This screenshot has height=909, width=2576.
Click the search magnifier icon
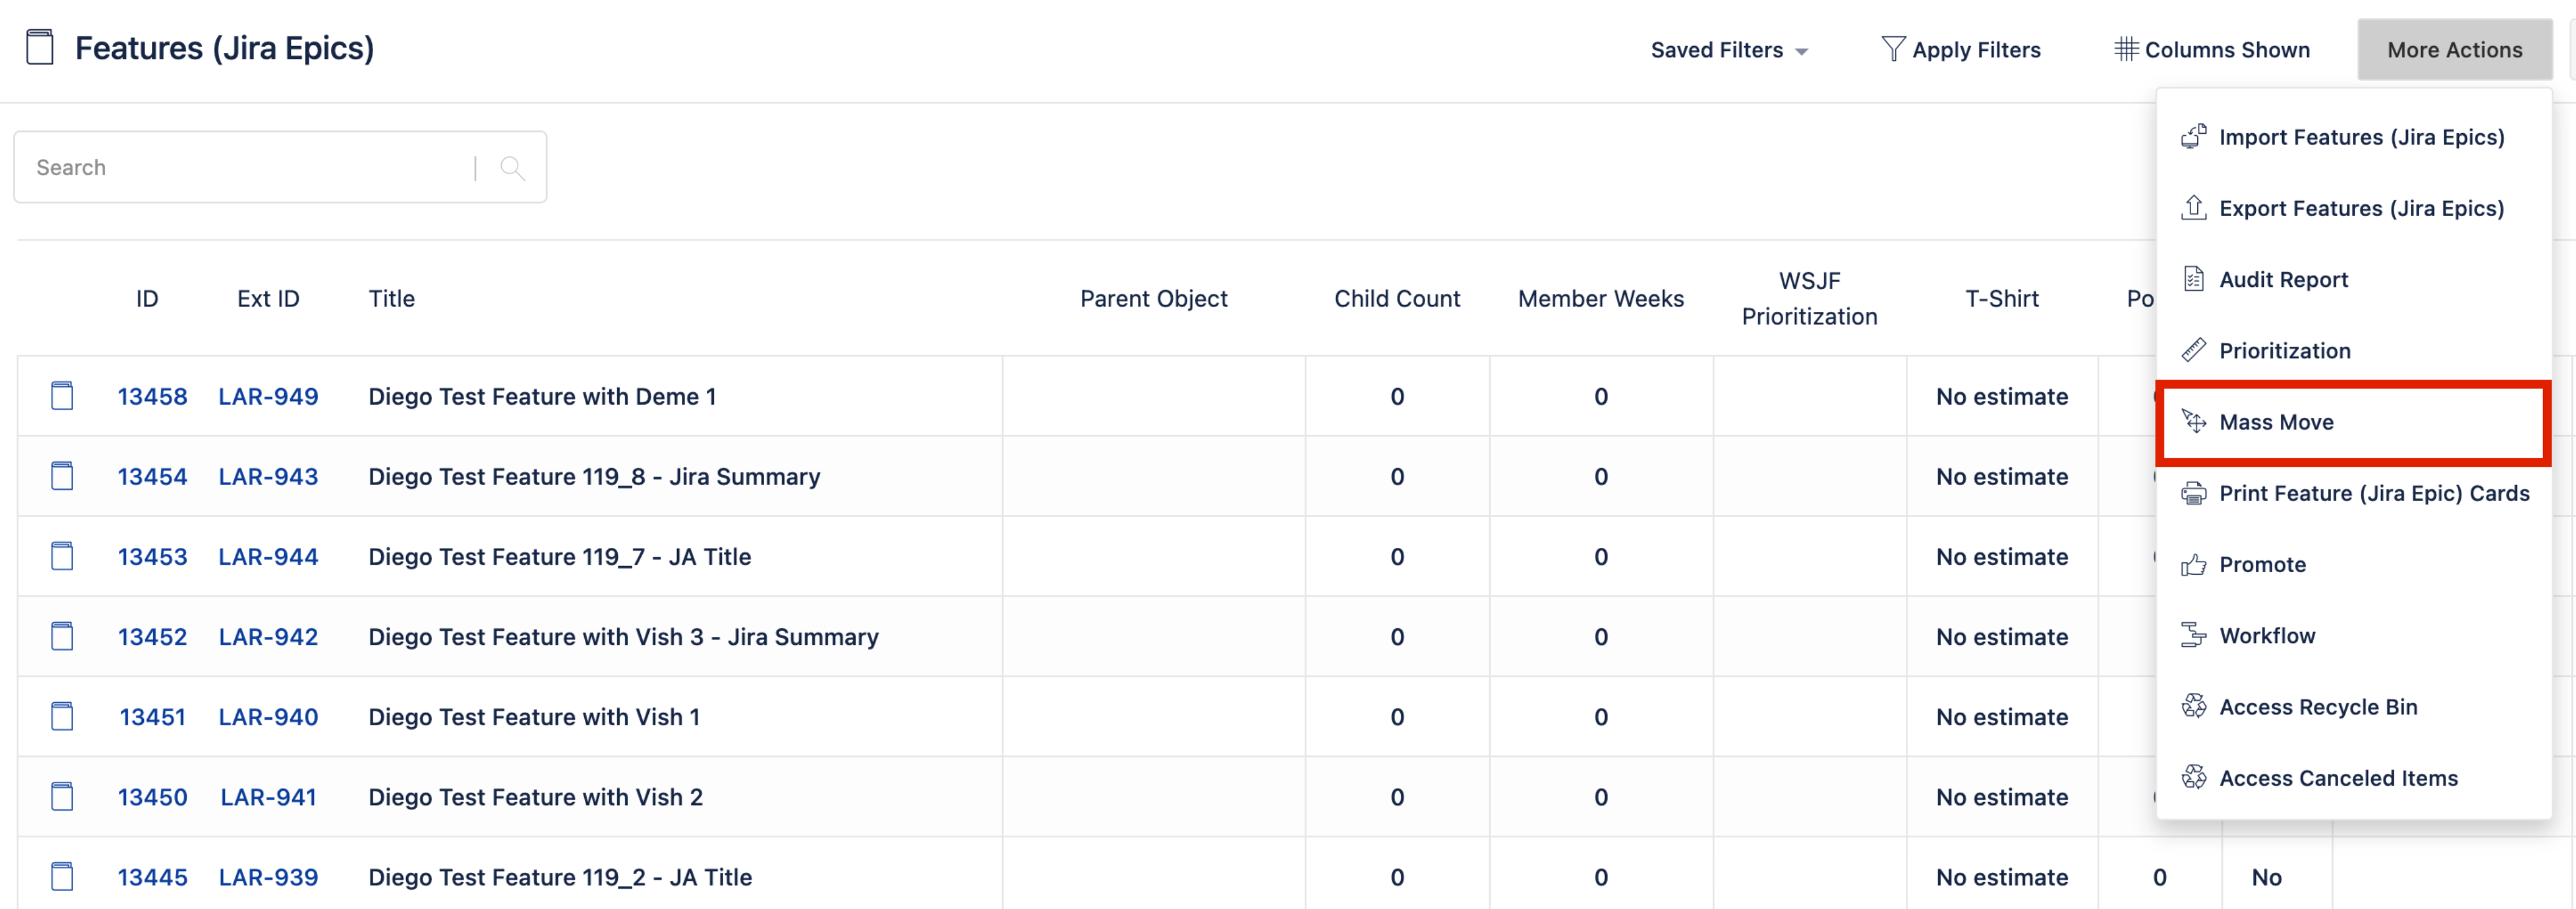(x=512, y=168)
